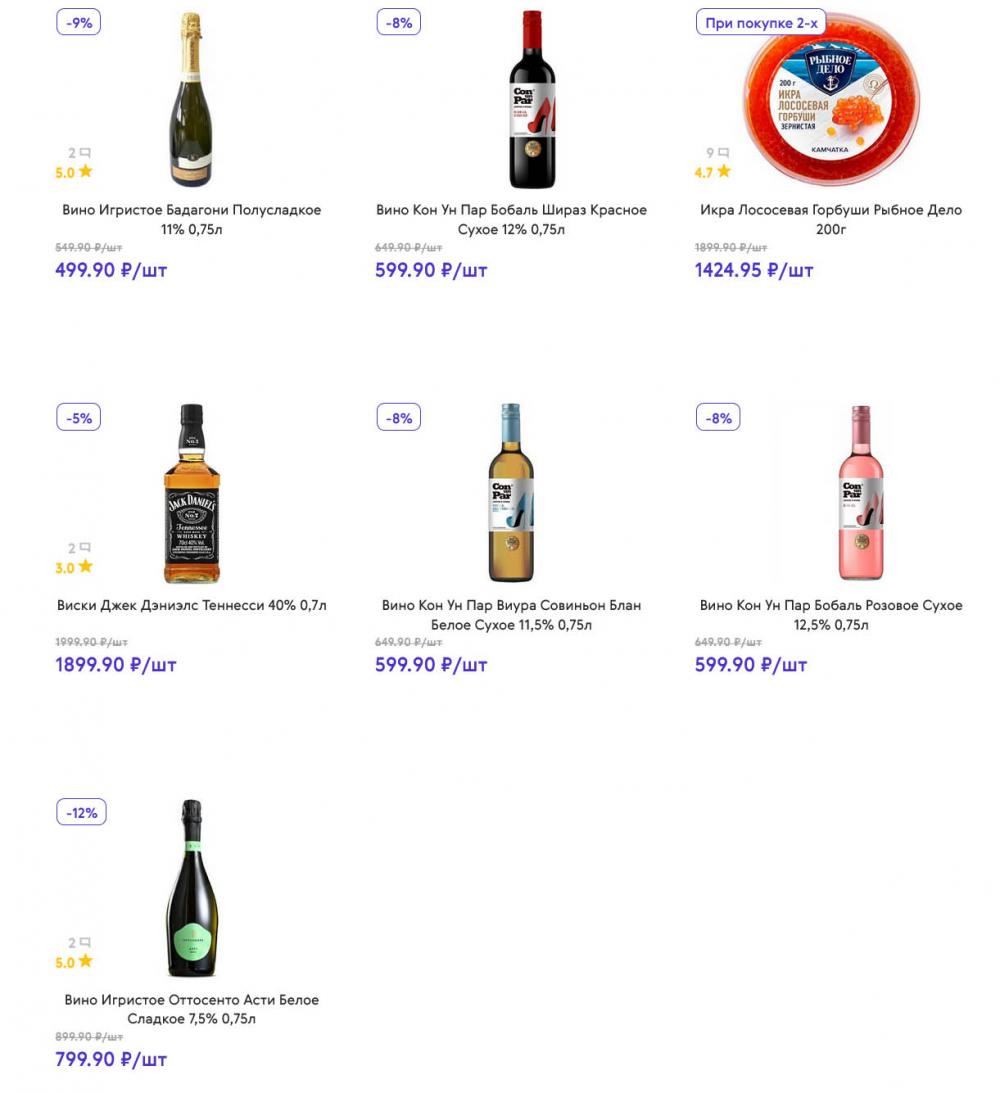Viewport: 1000px width, 1093px height.
Task: Click the При покупке 2-х promo badge
Action: coord(761,23)
